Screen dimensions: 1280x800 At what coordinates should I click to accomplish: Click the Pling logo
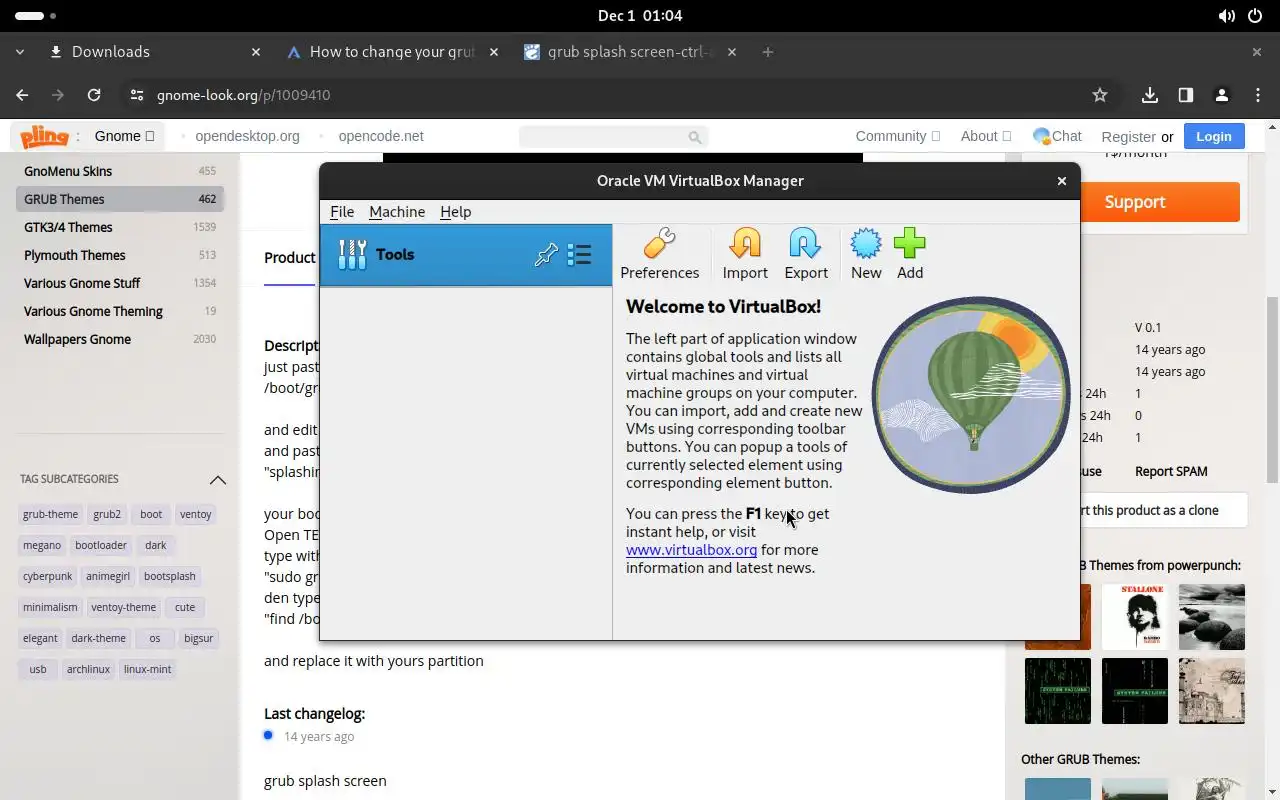(44, 136)
